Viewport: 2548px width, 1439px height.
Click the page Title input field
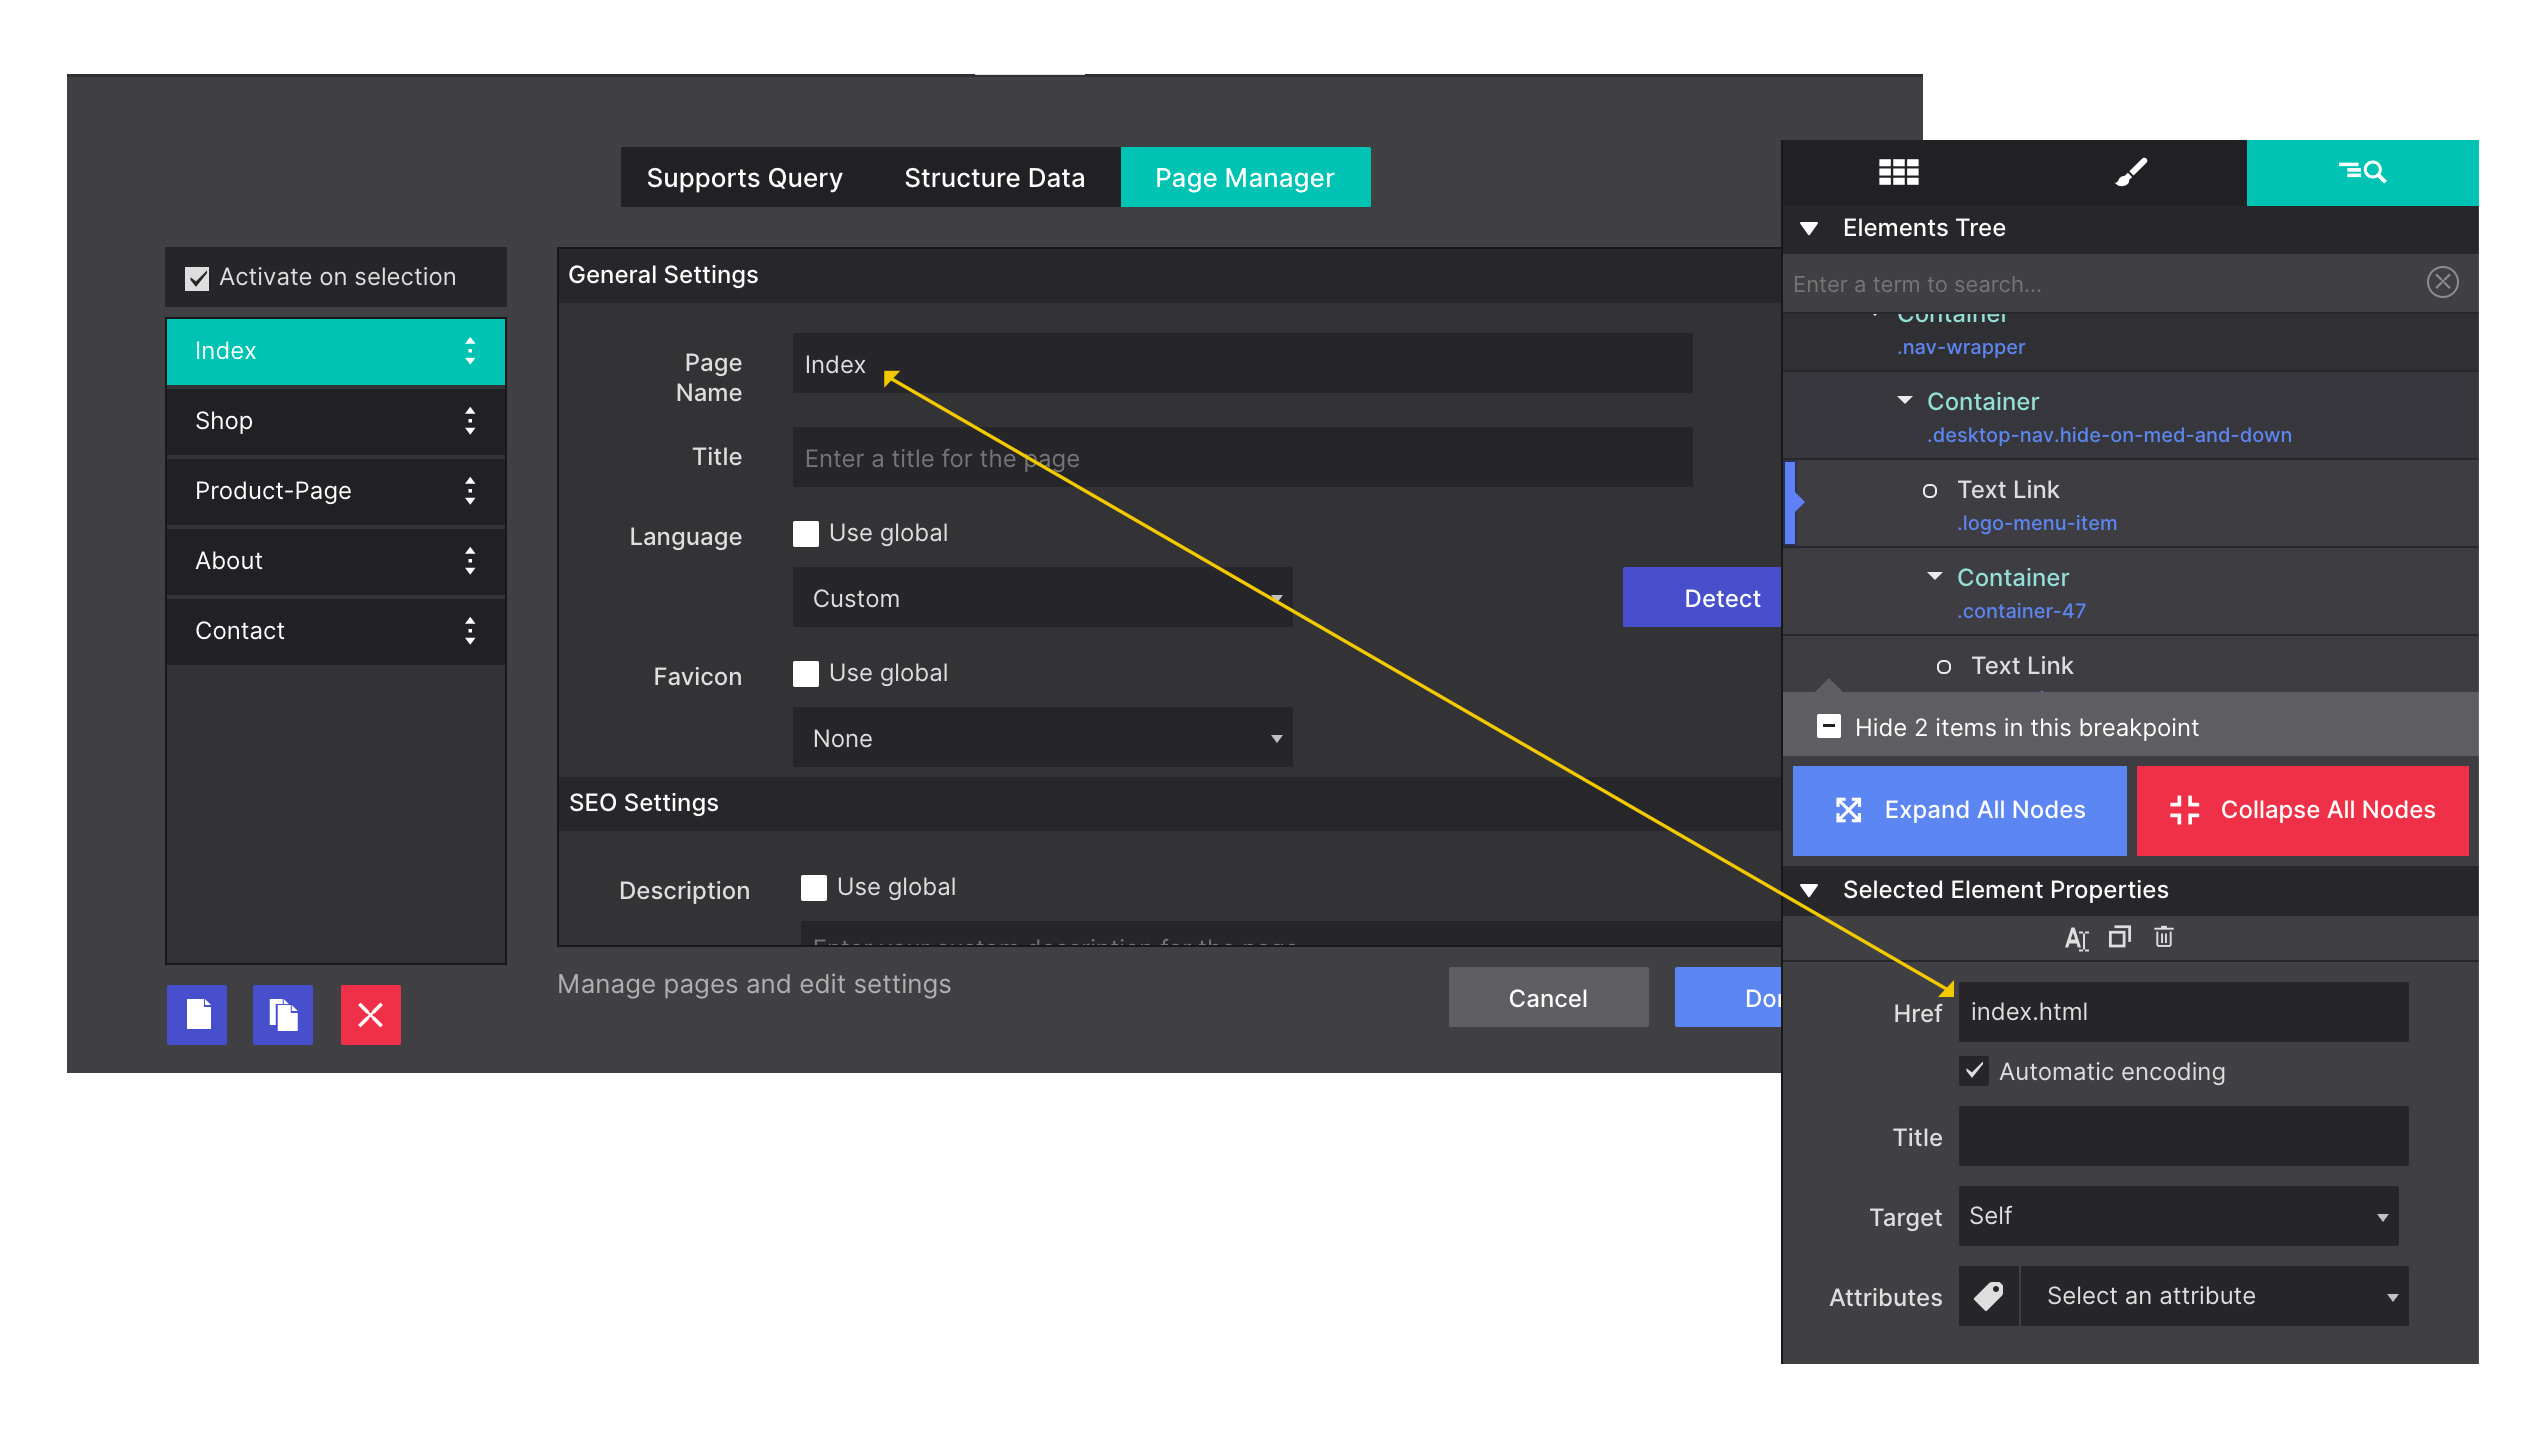coord(1242,458)
